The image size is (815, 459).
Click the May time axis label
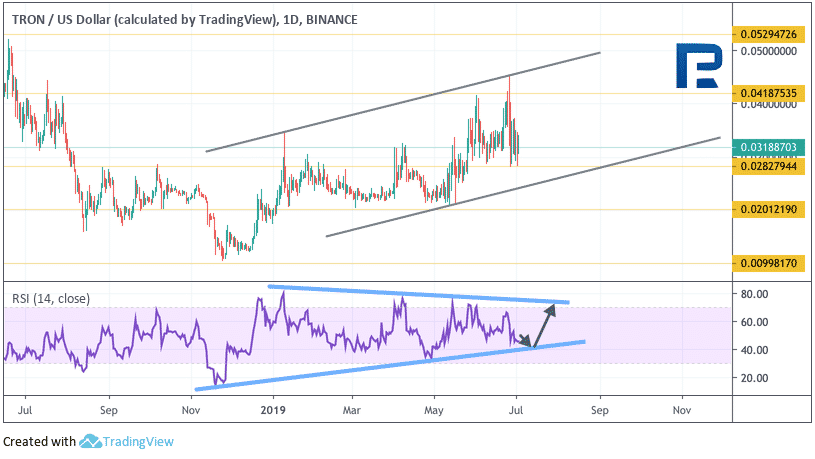[433, 410]
